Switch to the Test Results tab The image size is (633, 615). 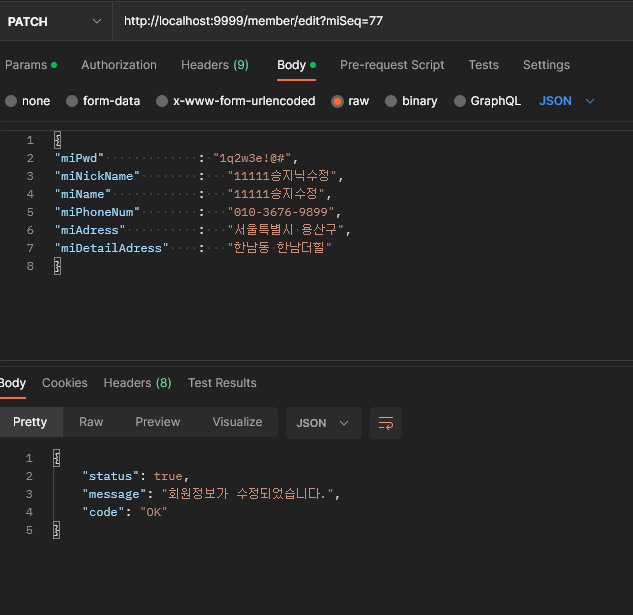tap(222, 383)
